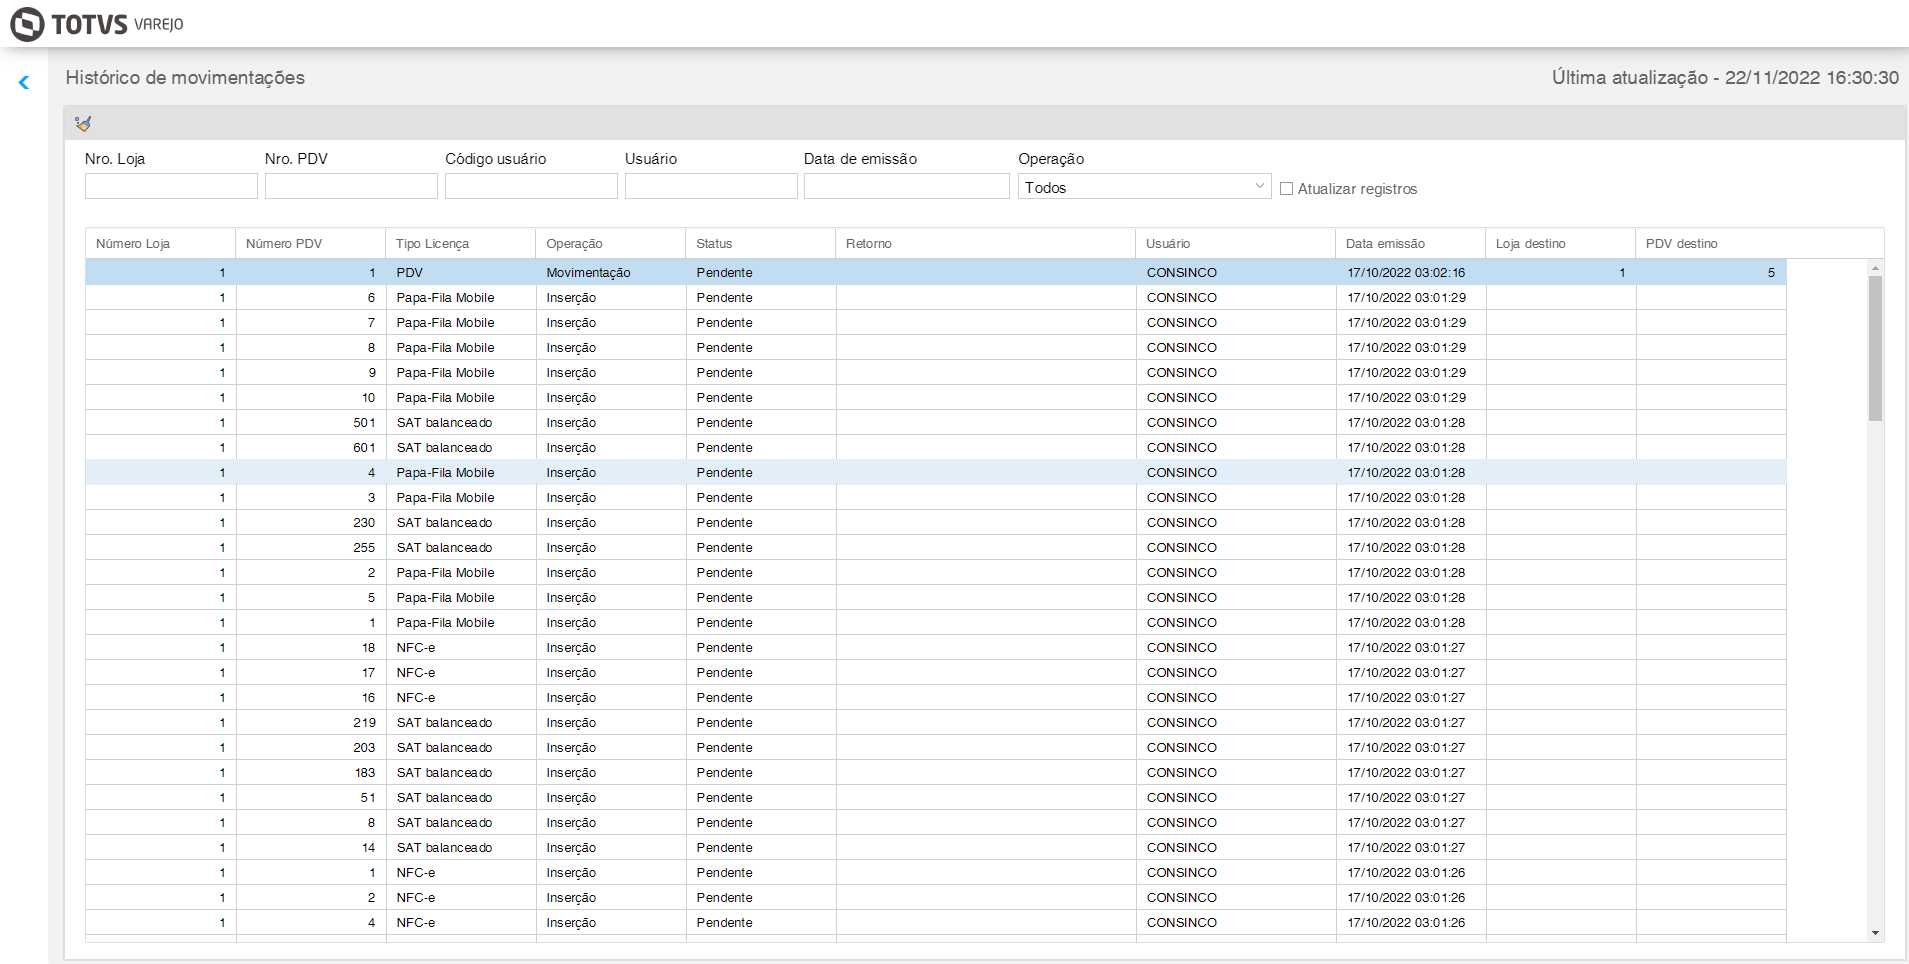This screenshot has width=1909, height=964.
Task: Select the PDV number '203' cell
Action: pos(311,748)
